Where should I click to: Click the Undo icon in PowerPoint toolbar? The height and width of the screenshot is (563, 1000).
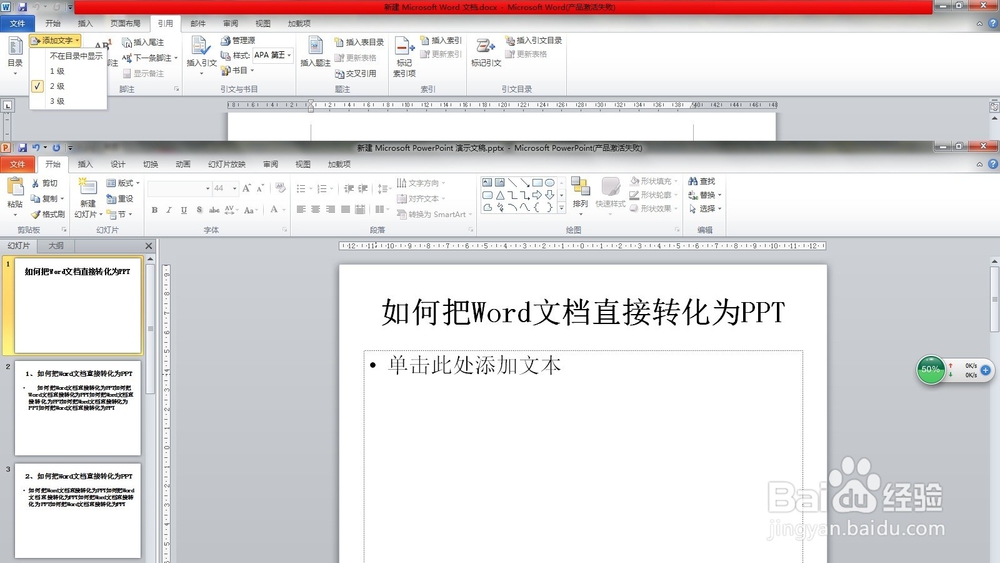[36, 148]
